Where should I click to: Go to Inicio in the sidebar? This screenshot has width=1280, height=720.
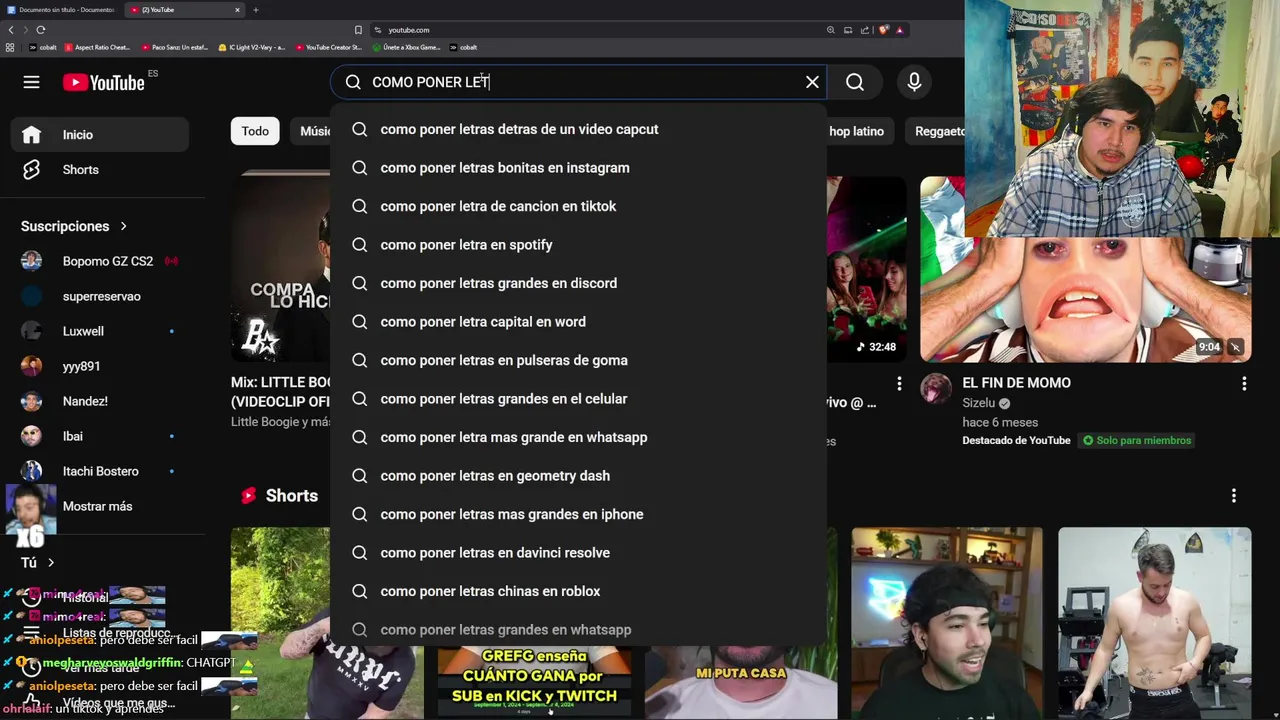click(99, 134)
